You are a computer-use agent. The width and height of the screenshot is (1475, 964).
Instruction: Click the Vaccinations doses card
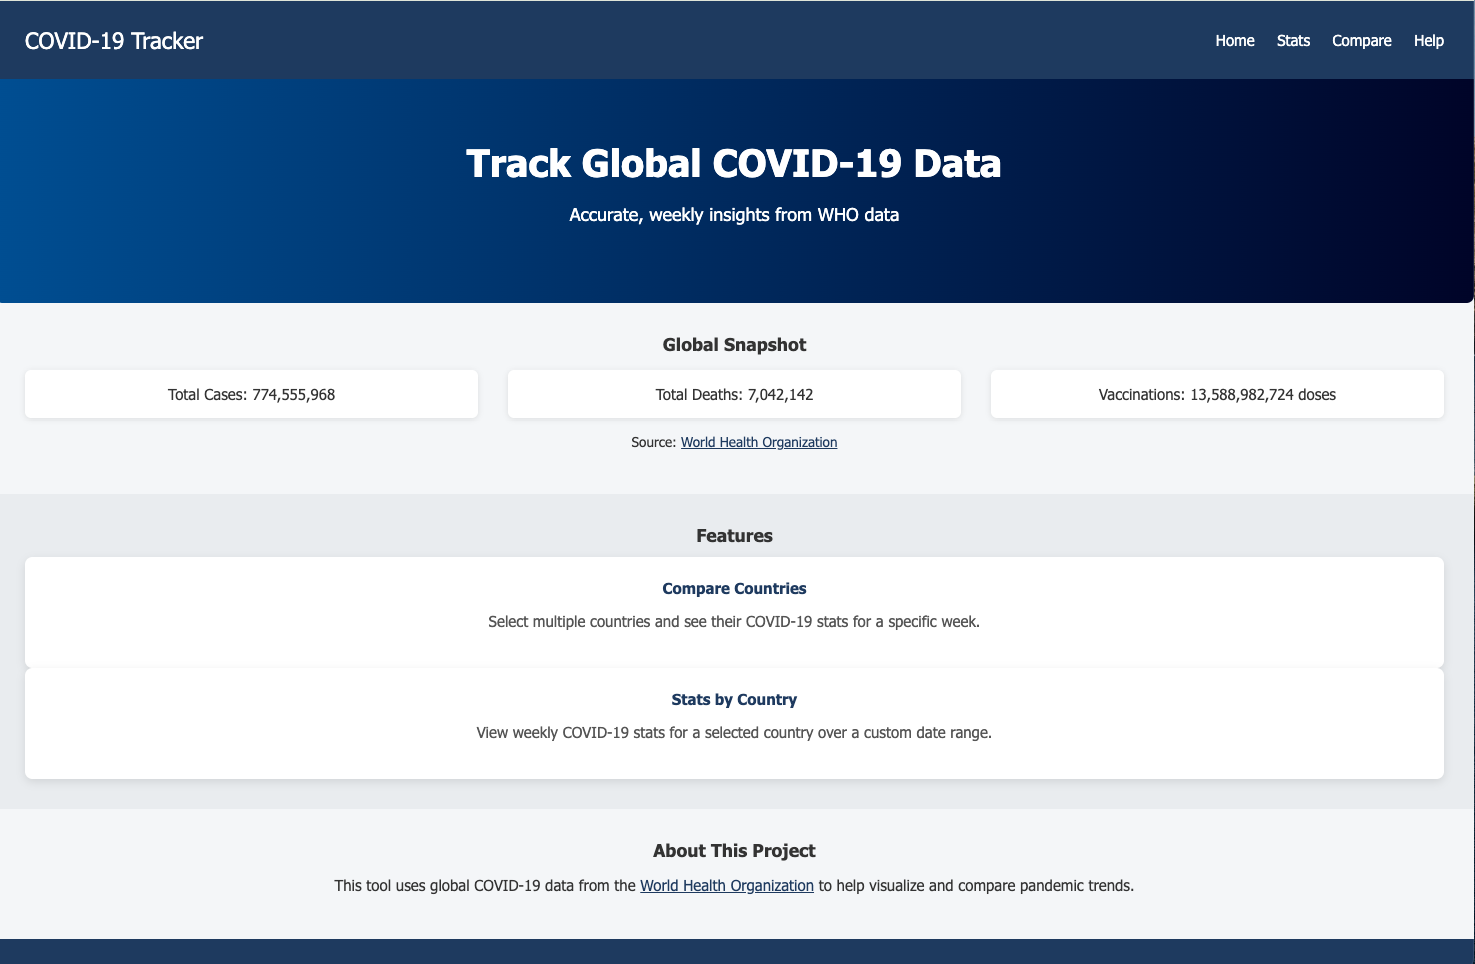click(1216, 395)
